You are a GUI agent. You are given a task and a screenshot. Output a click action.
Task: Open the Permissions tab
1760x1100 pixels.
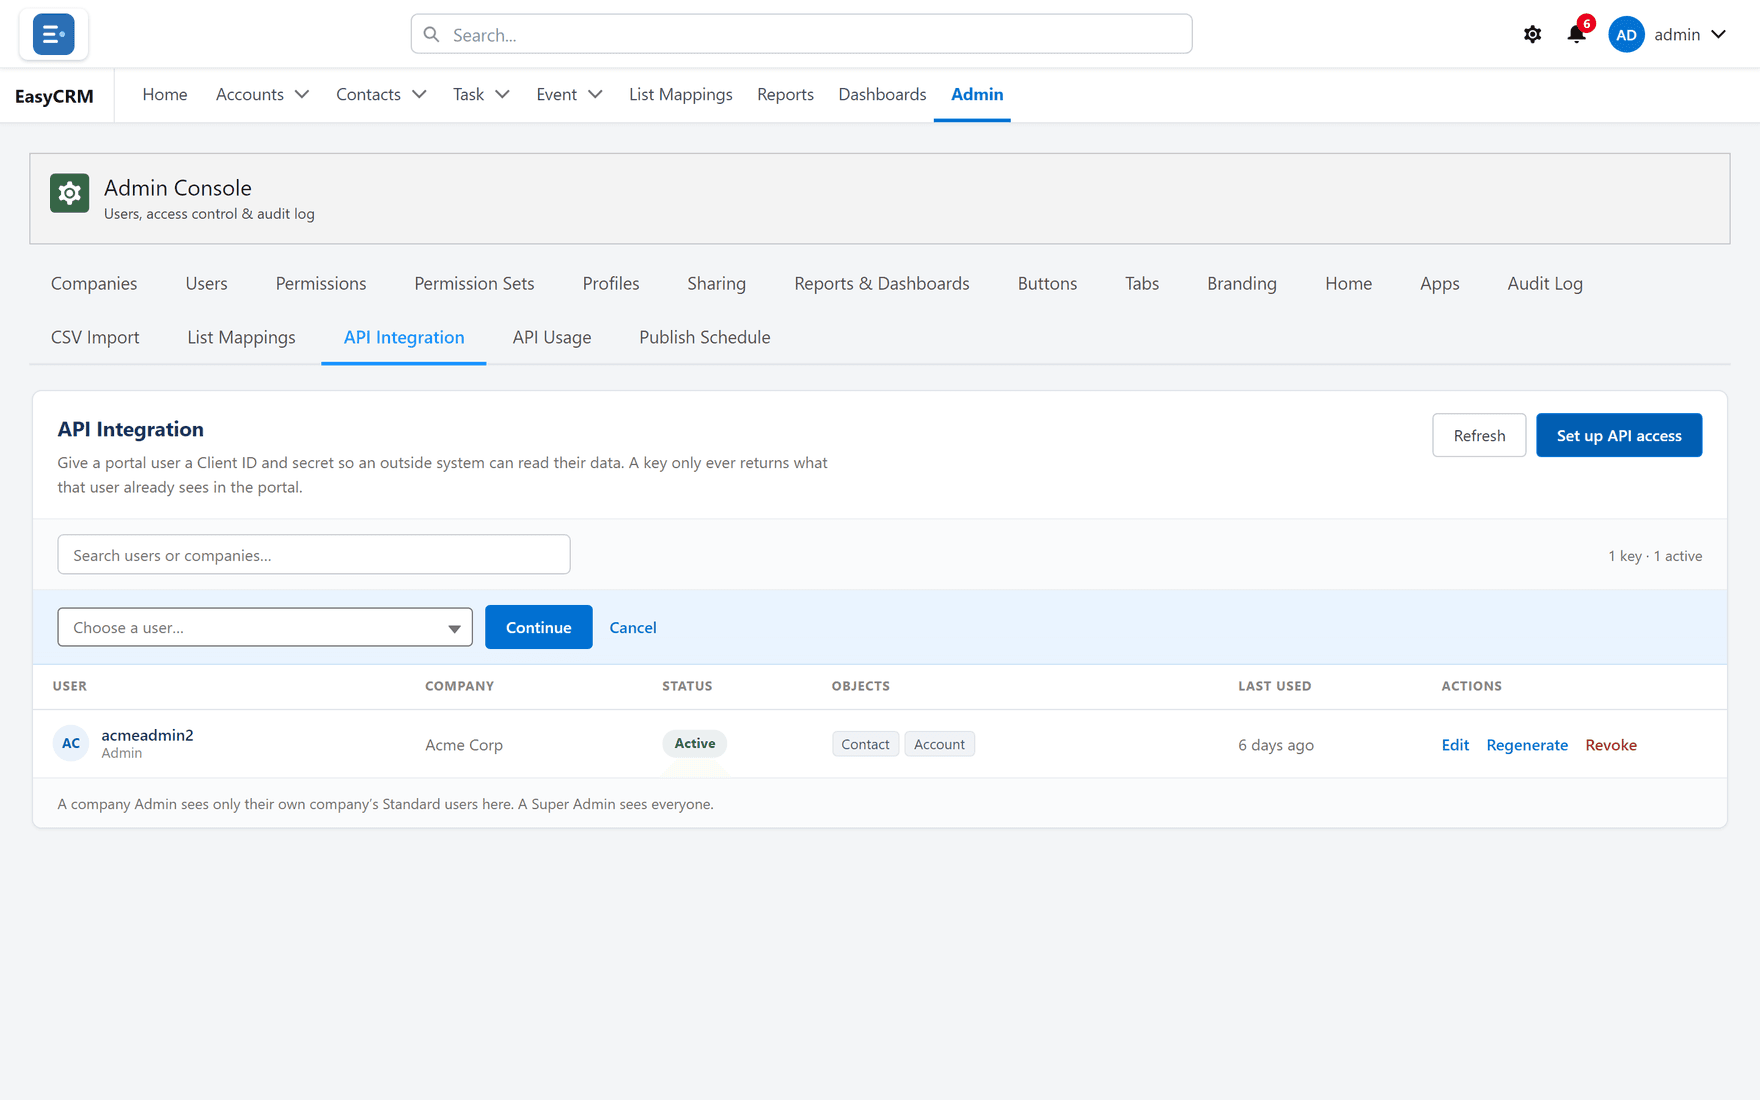pyautogui.click(x=321, y=284)
